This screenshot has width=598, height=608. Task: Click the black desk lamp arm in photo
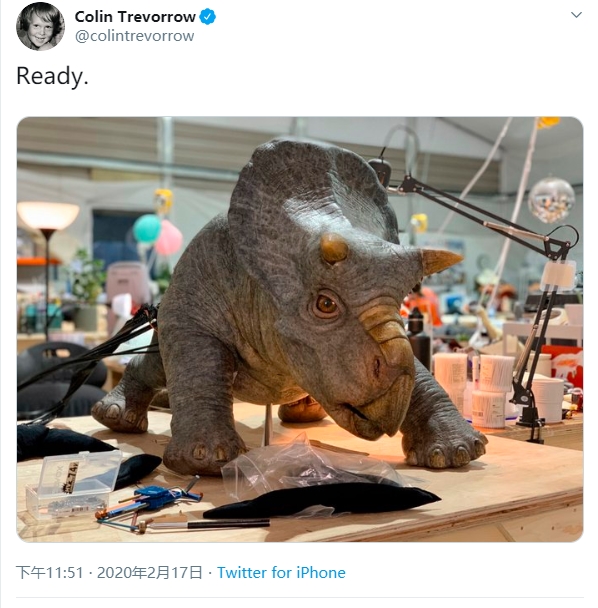[x=479, y=218]
